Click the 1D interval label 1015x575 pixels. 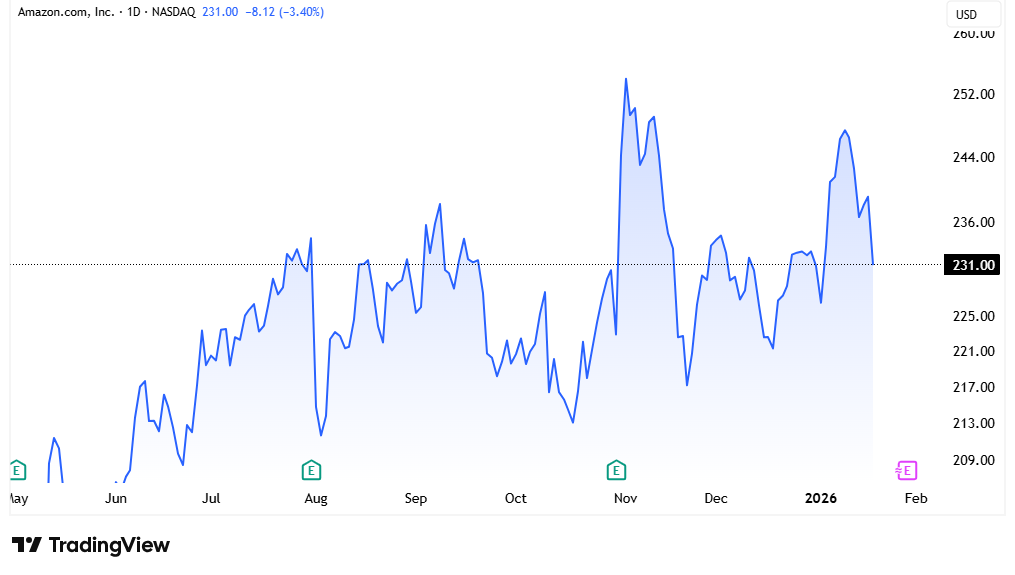point(134,12)
